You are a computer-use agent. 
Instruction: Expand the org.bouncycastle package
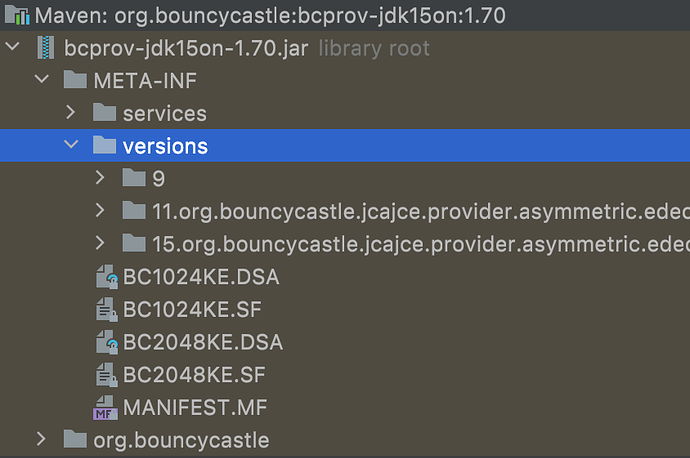(x=41, y=439)
